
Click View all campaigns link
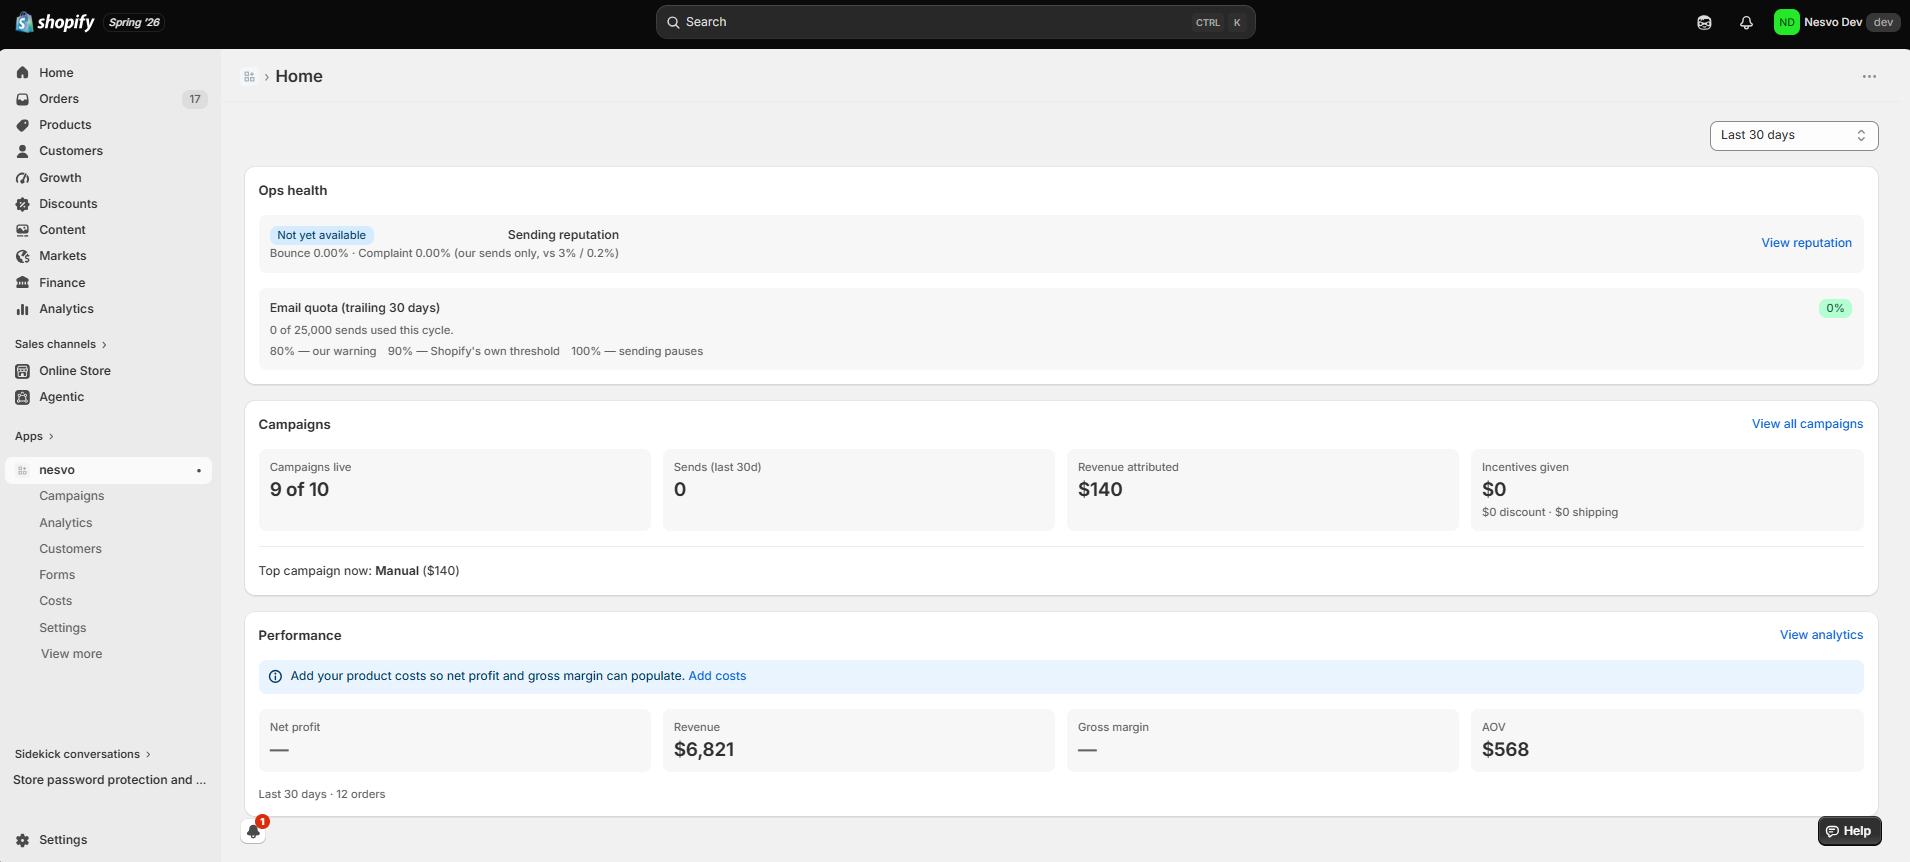click(1807, 424)
